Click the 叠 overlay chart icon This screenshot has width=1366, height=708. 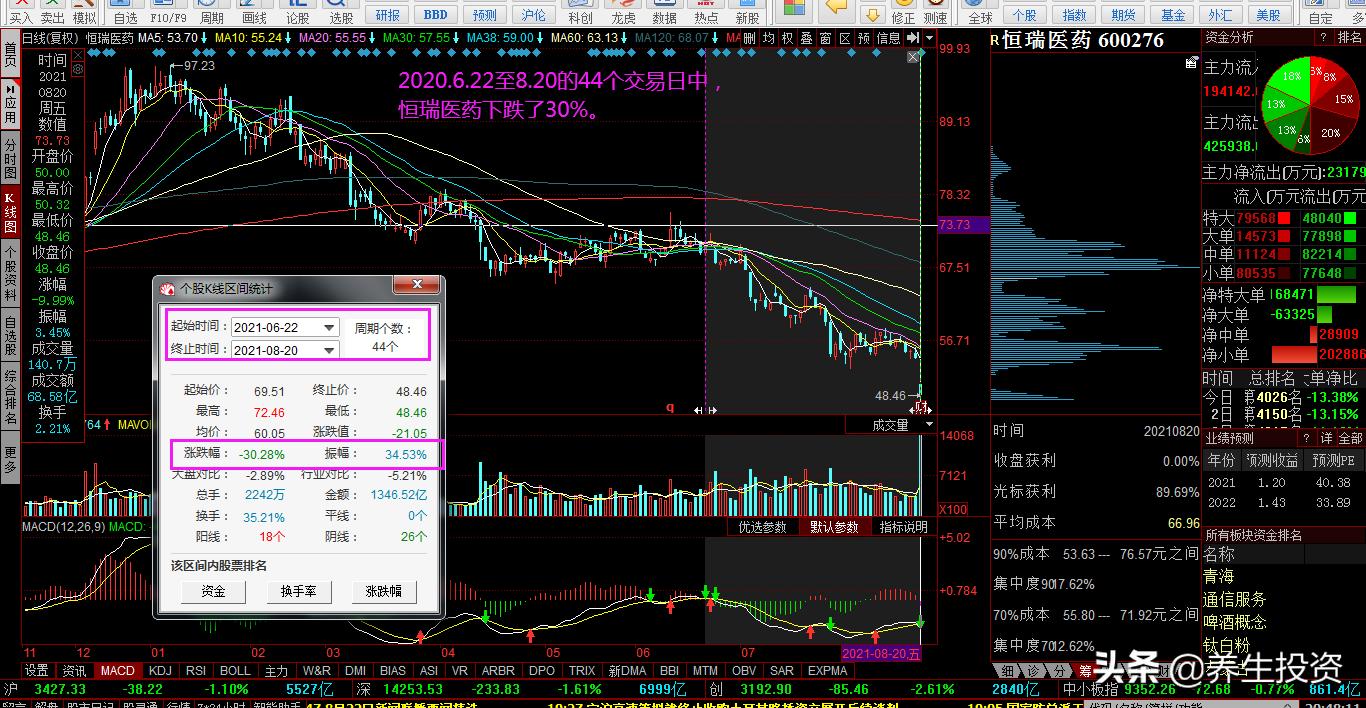click(x=806, y=38)
